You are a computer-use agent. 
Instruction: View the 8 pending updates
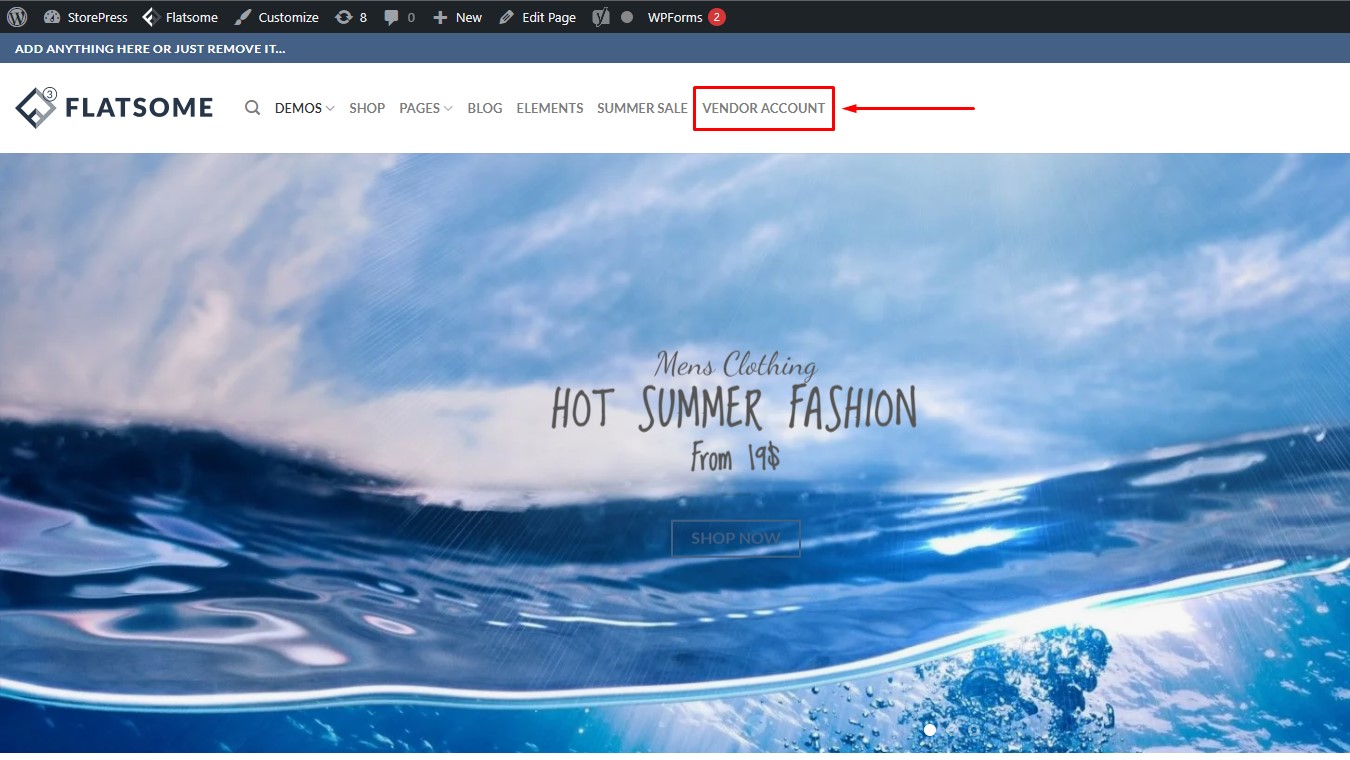(x=351, y=17)
